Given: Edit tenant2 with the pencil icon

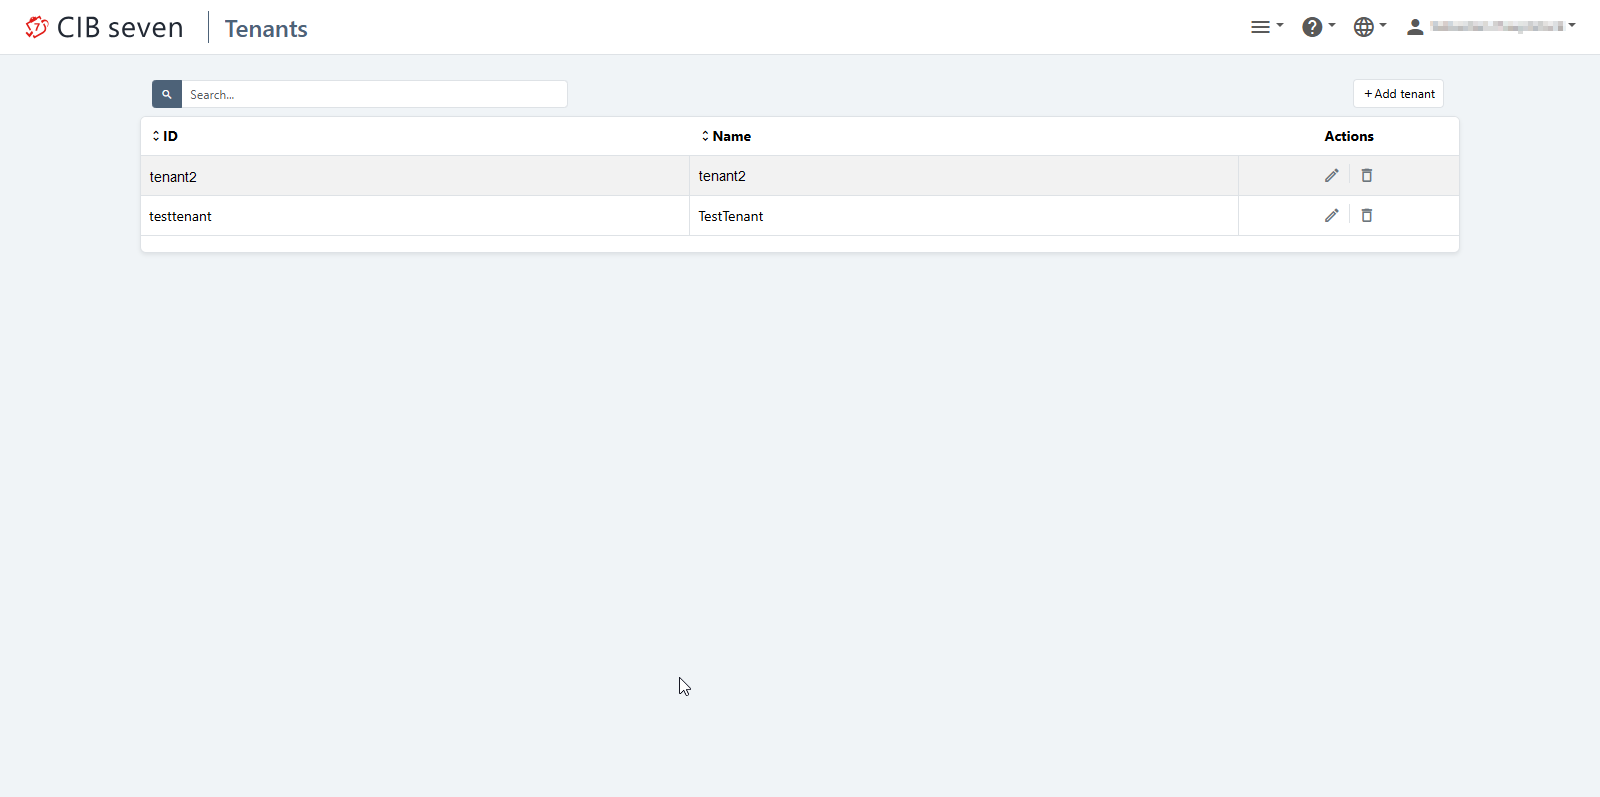Looking at the screenshot, I should point(1331,176).
